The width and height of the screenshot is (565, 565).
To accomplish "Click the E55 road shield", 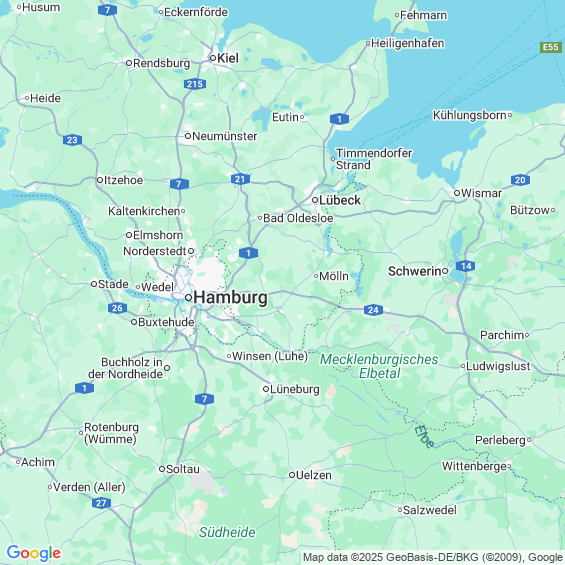I will tap(551, 47).
